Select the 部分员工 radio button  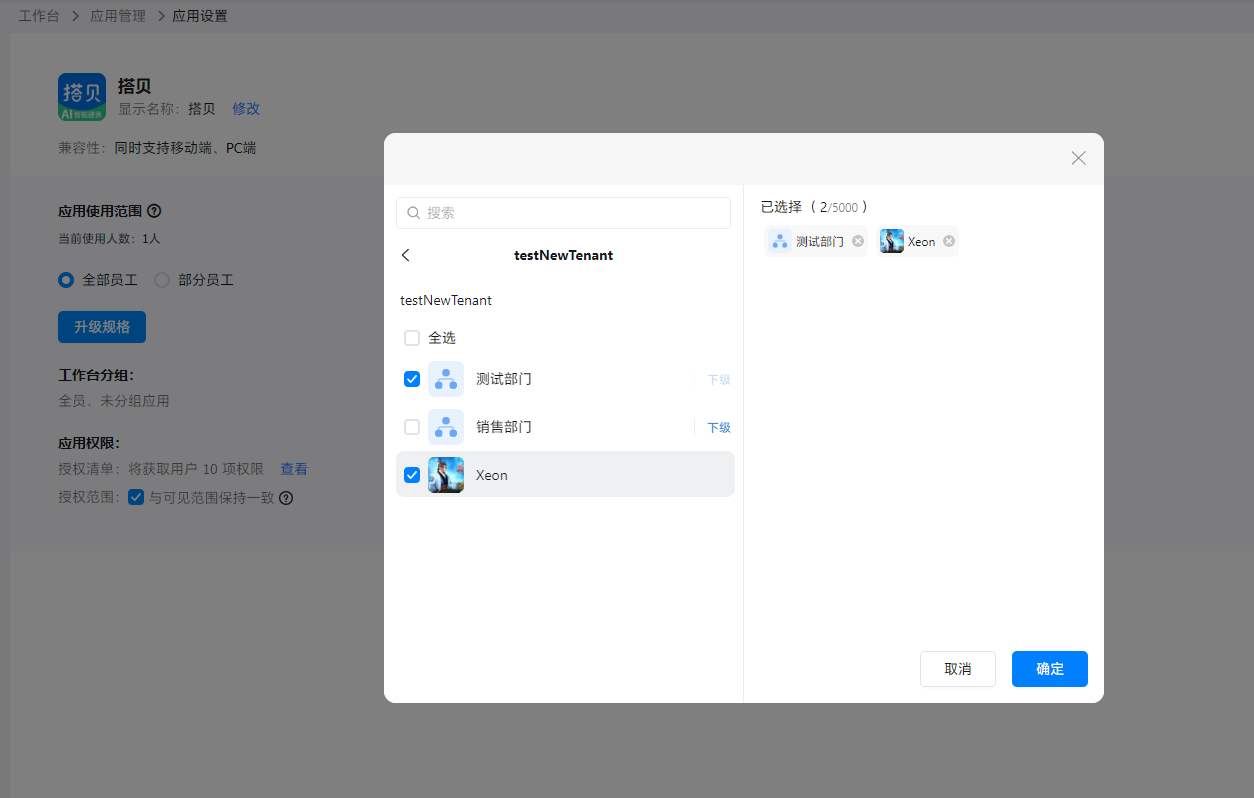(x=162, y=280)
